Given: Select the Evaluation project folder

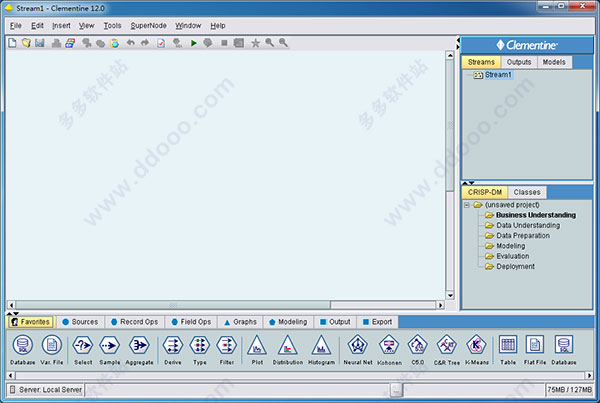Looking at the screenshot, I should click(x=507, y=256).
